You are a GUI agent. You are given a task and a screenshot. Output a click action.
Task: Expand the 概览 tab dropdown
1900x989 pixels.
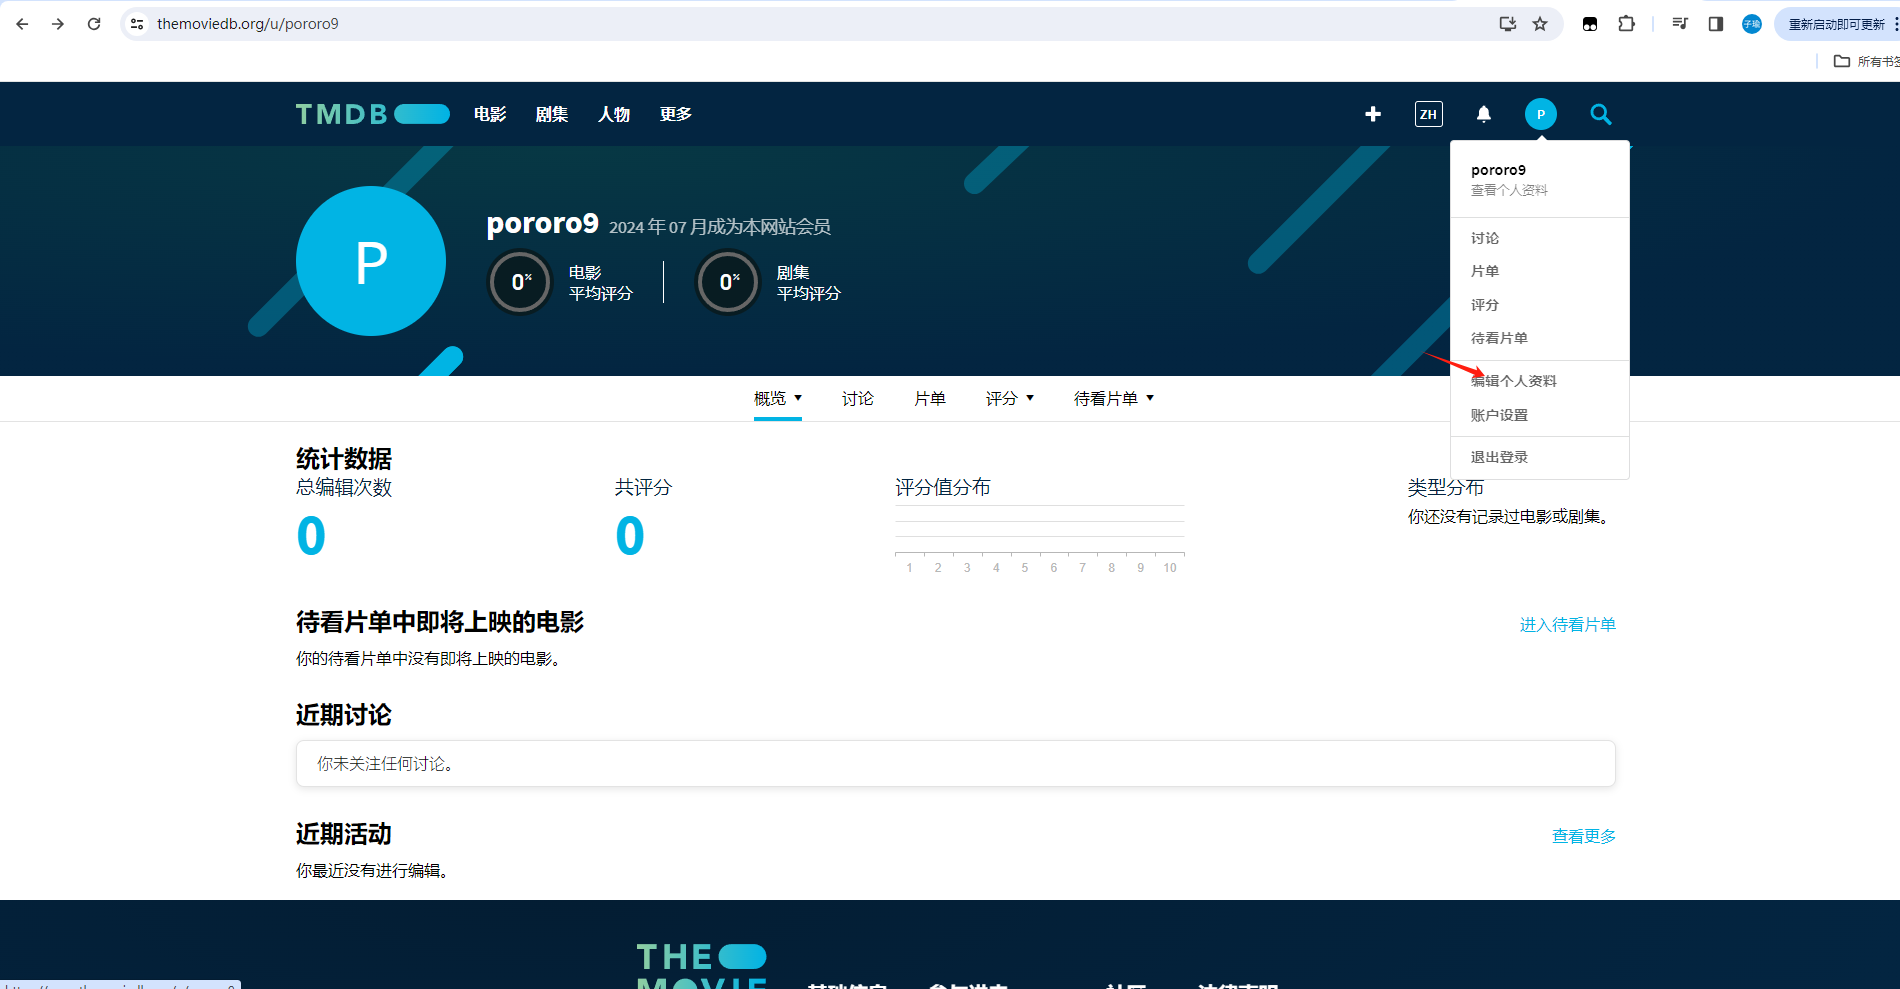[778, 398]
